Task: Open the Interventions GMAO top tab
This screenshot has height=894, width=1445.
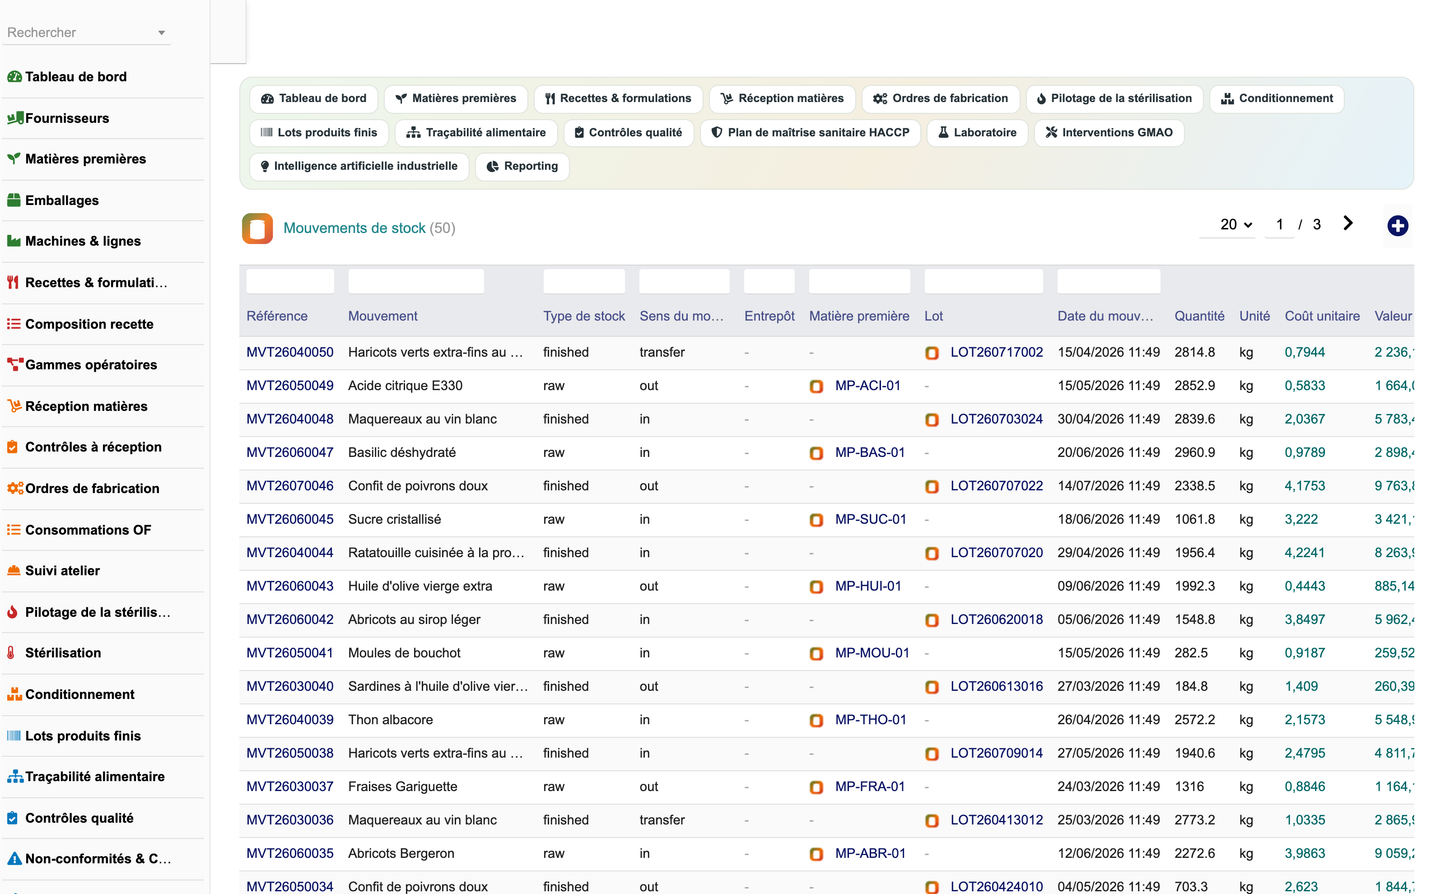Action: click(x=1109, y=133)
